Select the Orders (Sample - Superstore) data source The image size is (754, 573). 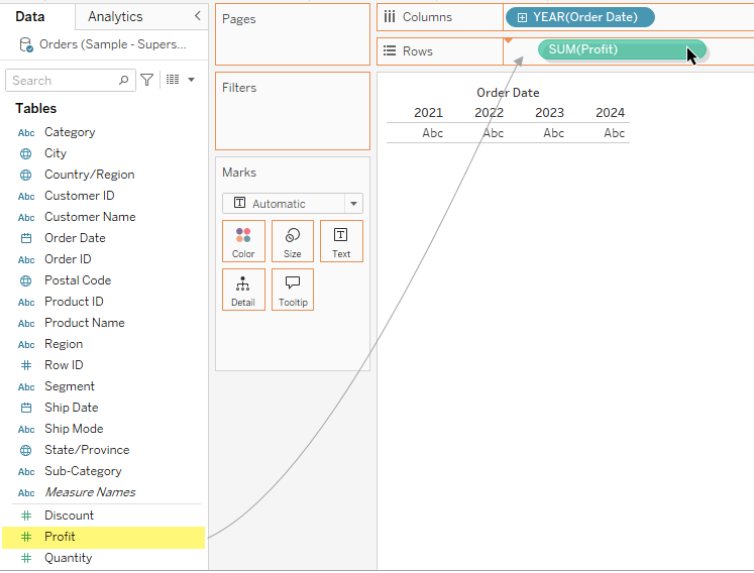(x=113, y=44)
